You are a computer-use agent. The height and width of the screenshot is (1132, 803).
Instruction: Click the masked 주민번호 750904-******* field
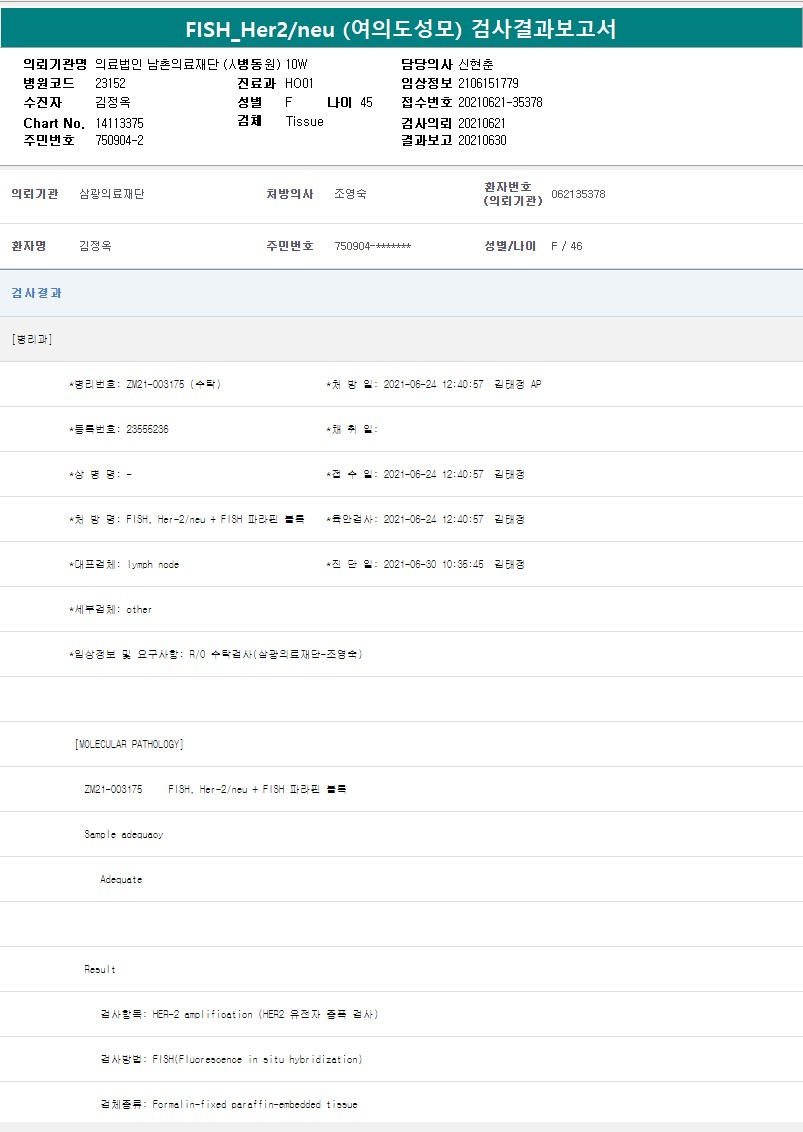click(x=372, y=246)
